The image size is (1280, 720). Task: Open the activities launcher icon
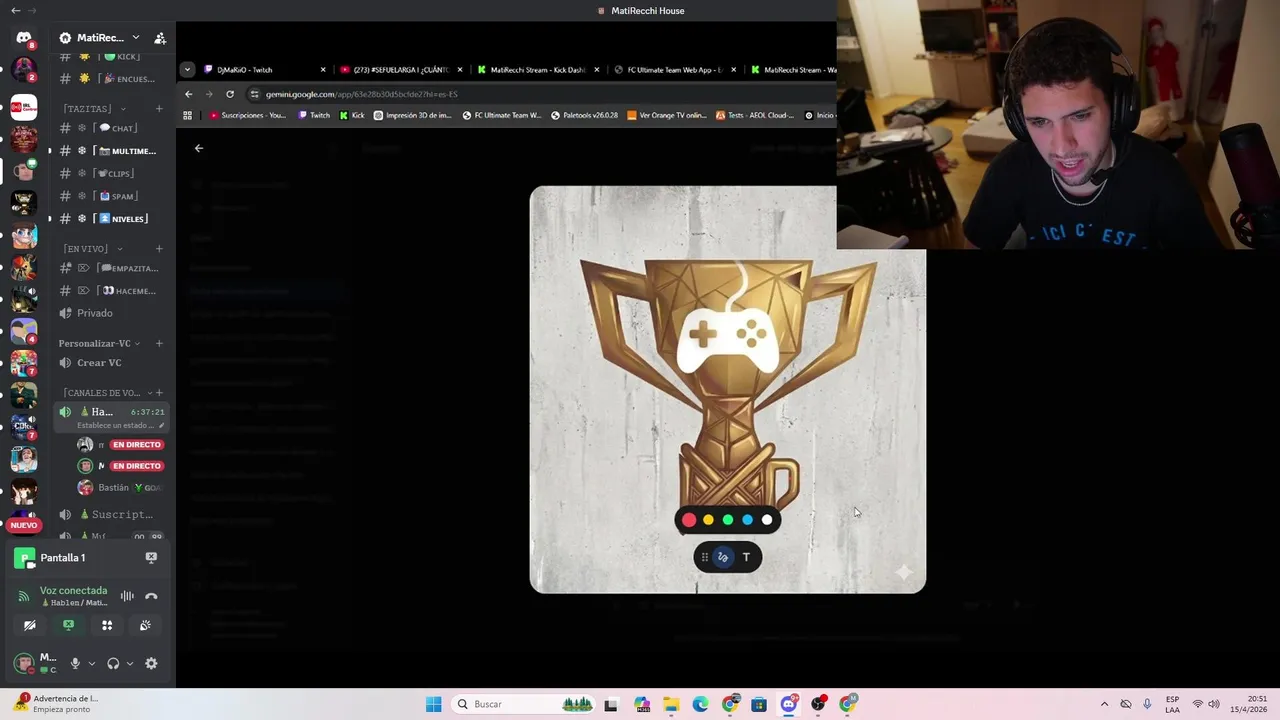107,625
